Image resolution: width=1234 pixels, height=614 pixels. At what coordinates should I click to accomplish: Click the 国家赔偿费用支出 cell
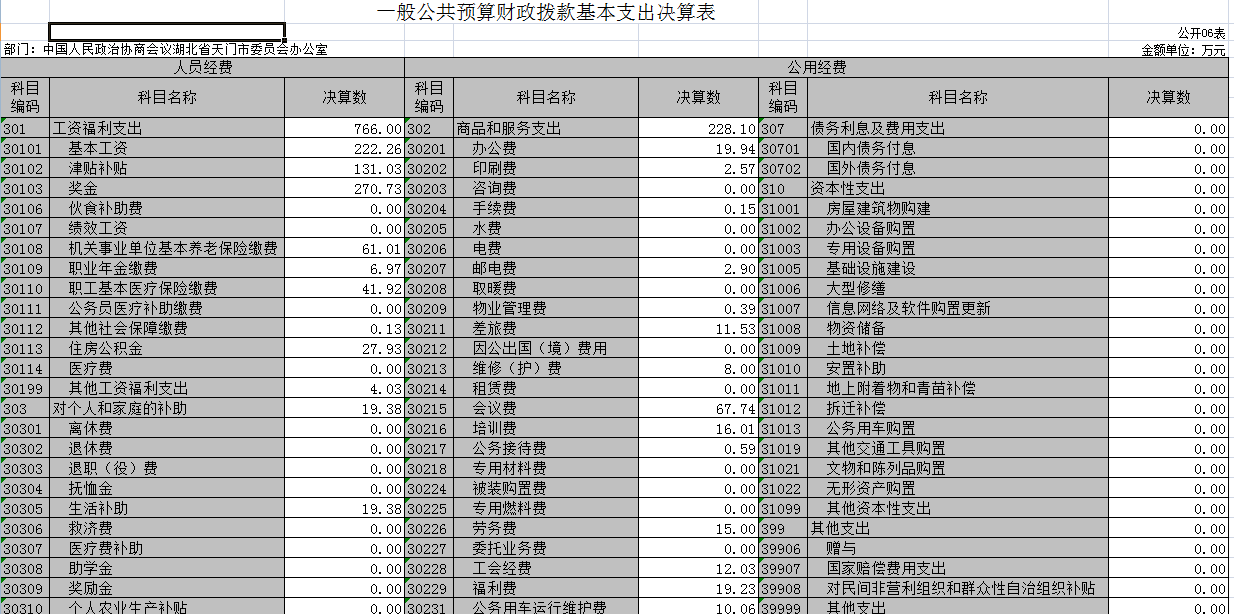point(958,569)
